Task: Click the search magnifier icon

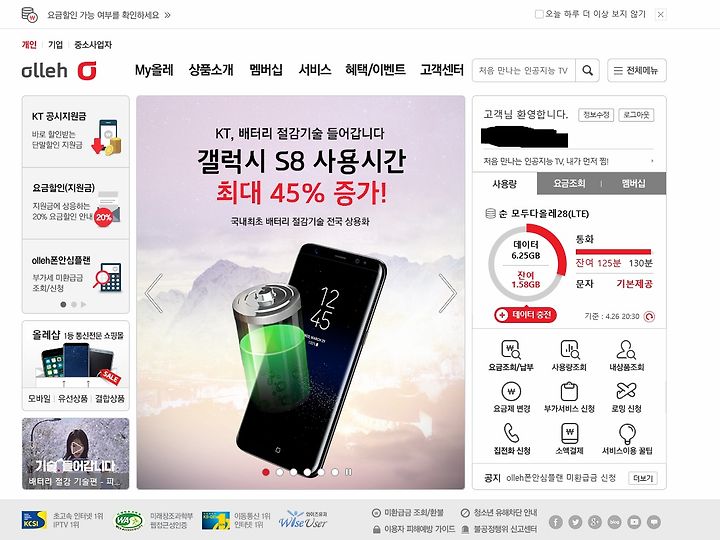Action: (x=587, y=70)
